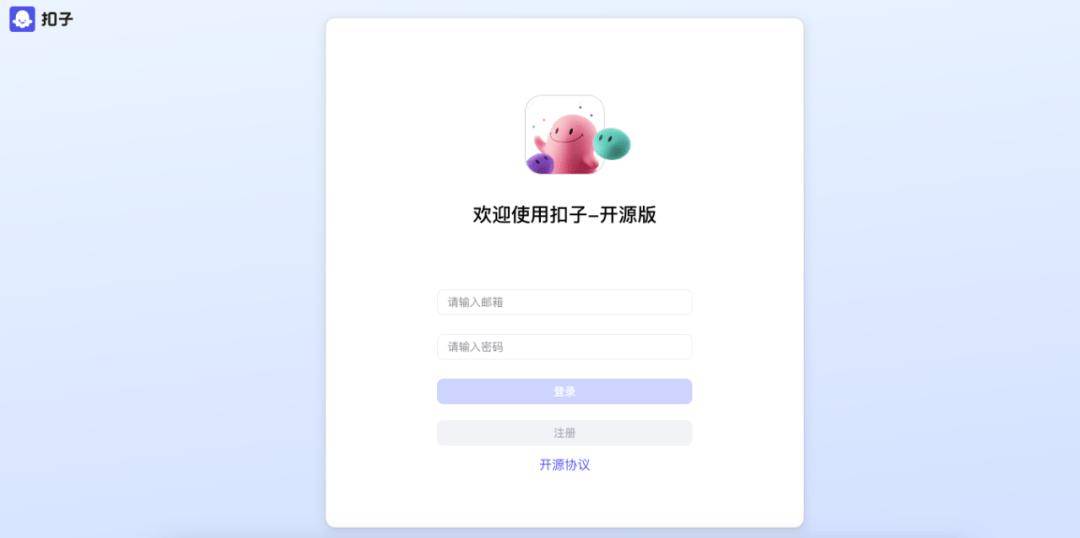Focus the 请输入密码 password field
The image size is (1080, 538).
(x=564, y=347)
